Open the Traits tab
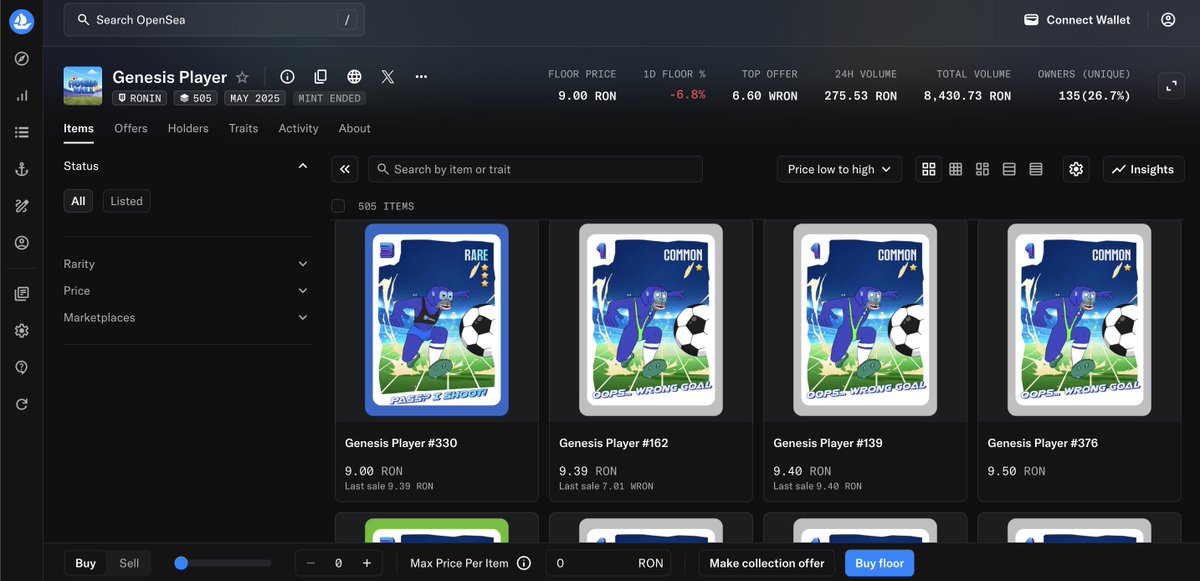The width and height of the screenshot is (1200, 581). [243, 128]
